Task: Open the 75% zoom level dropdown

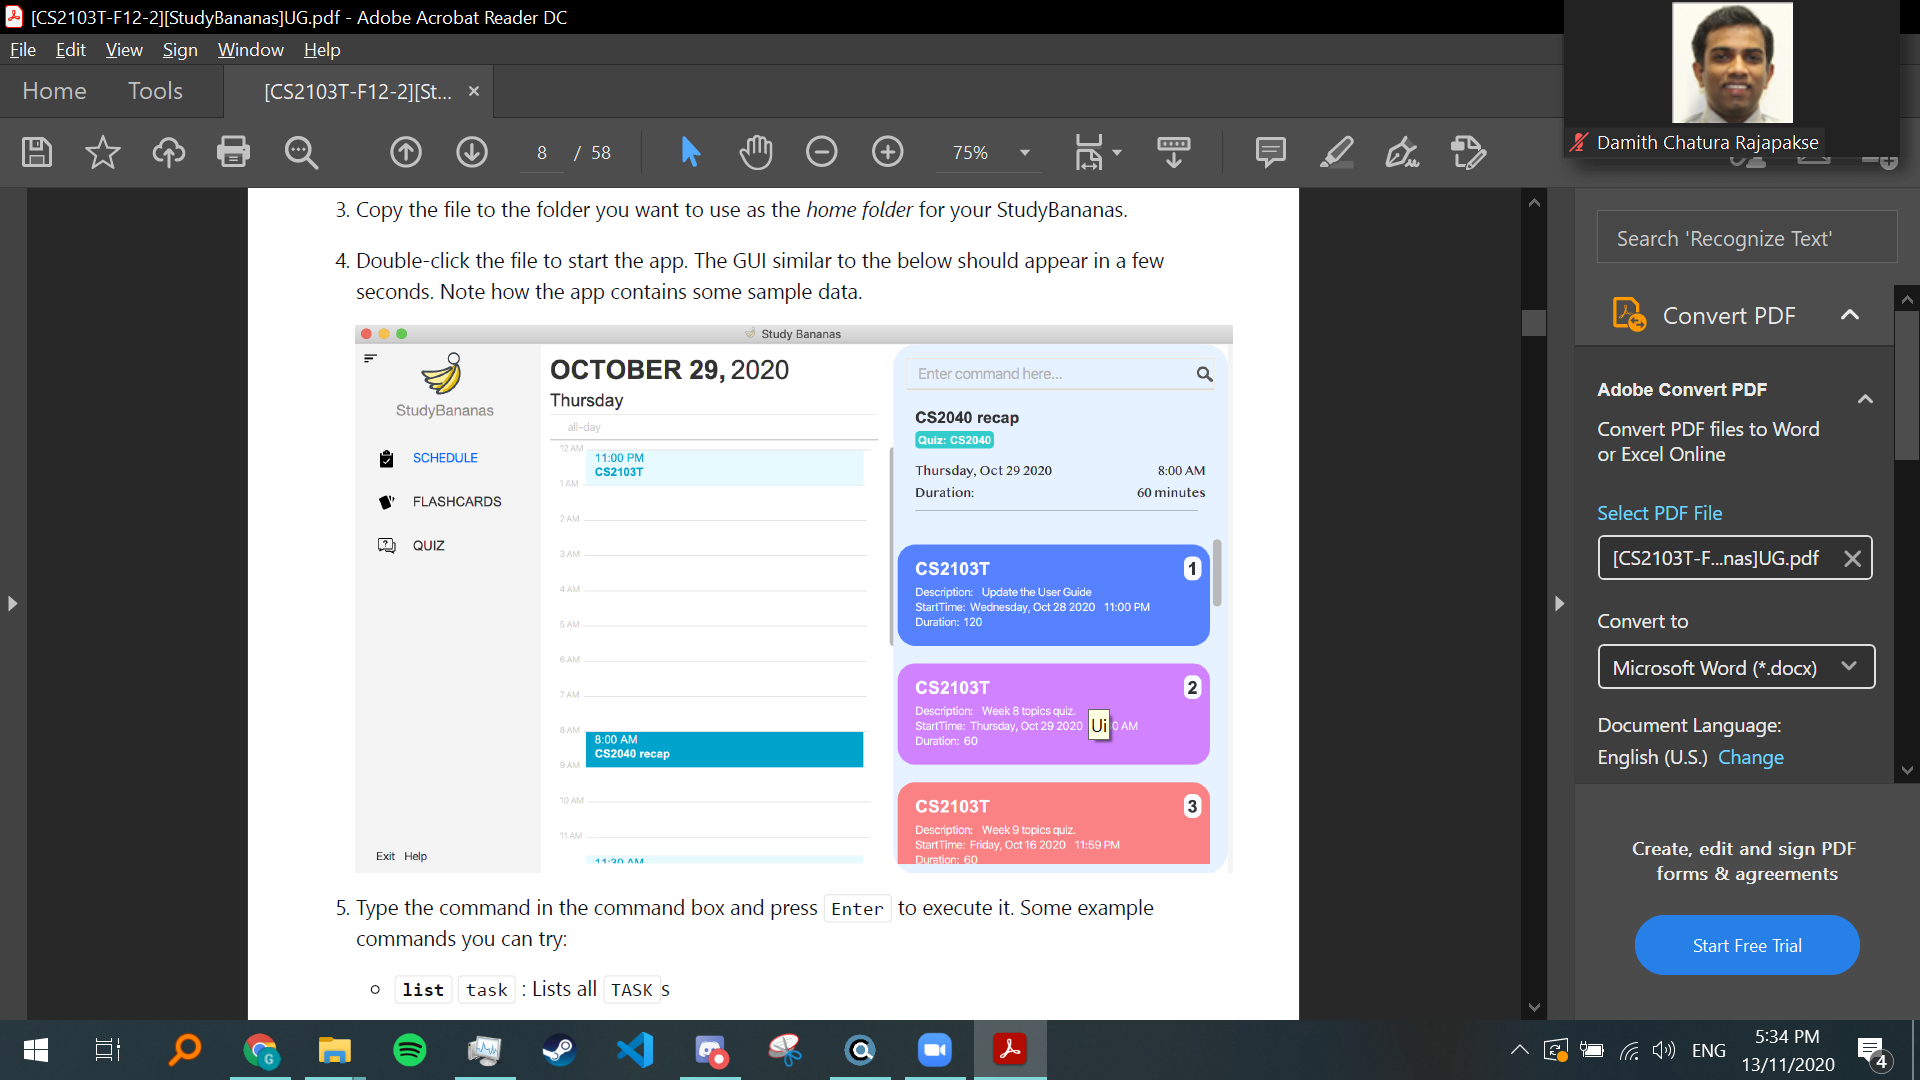Action: coord(1024,153)
